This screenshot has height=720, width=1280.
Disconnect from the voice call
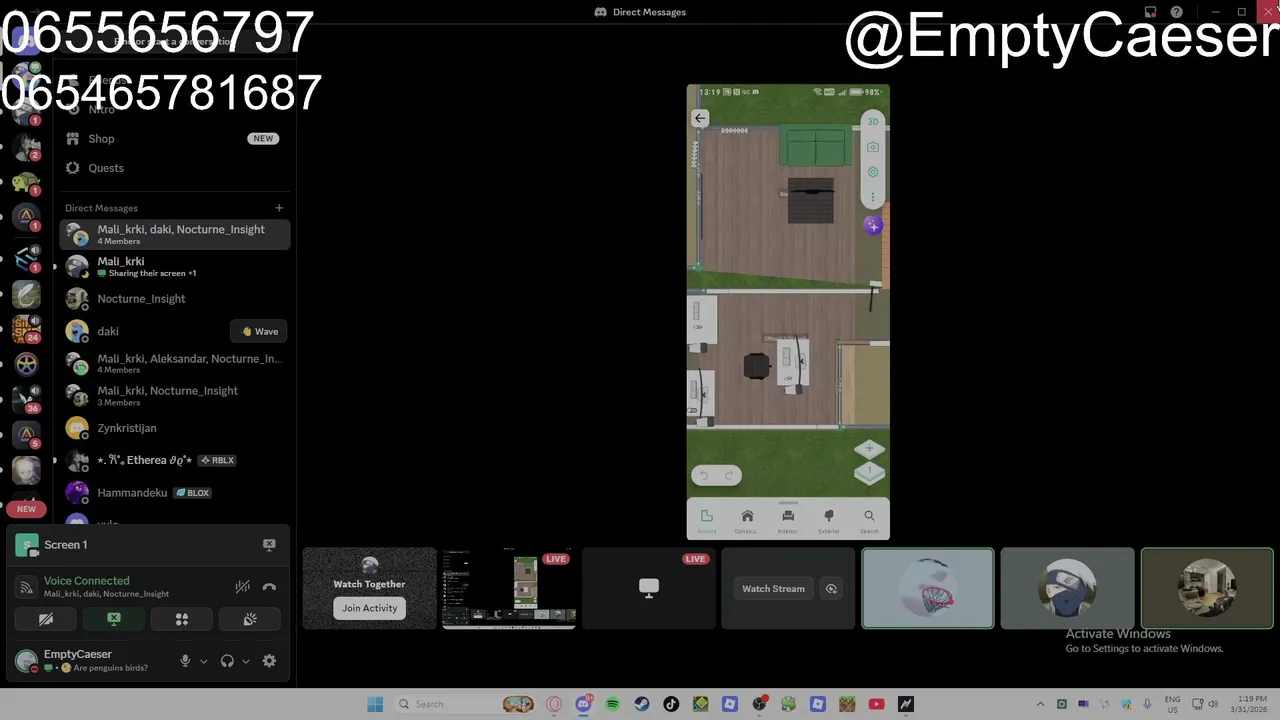(x=269, y=587)
